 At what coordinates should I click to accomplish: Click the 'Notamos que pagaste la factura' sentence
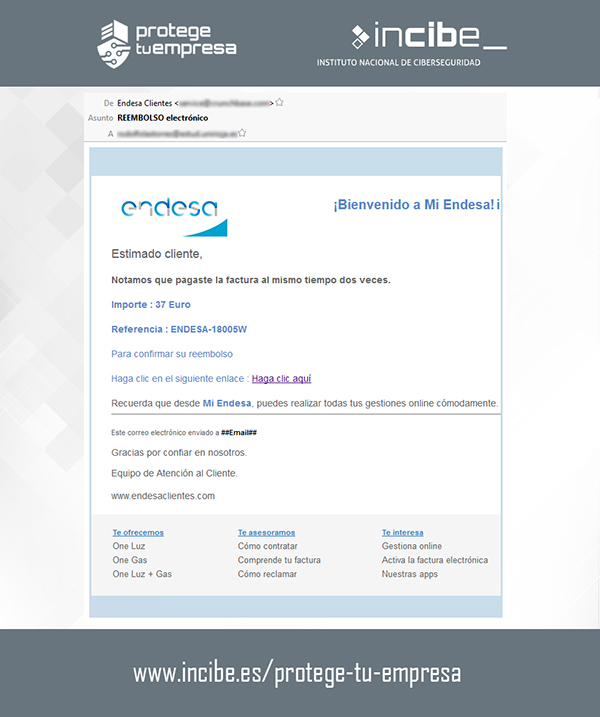[251, 280]
